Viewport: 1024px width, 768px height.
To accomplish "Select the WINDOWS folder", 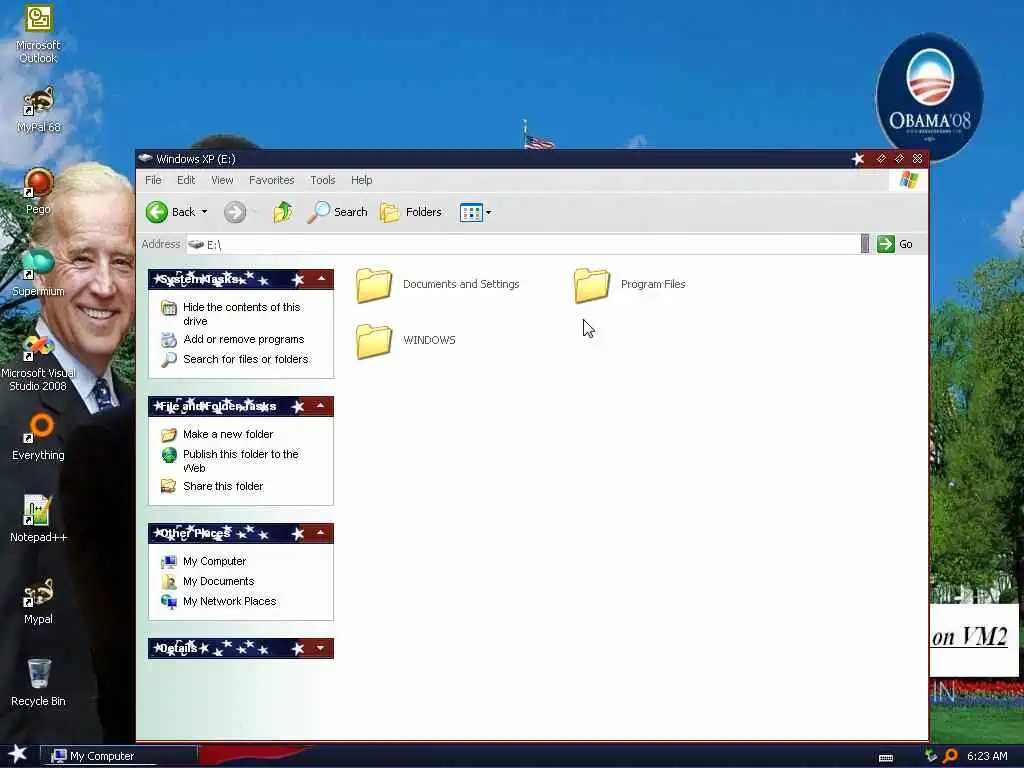I will 406,340.
